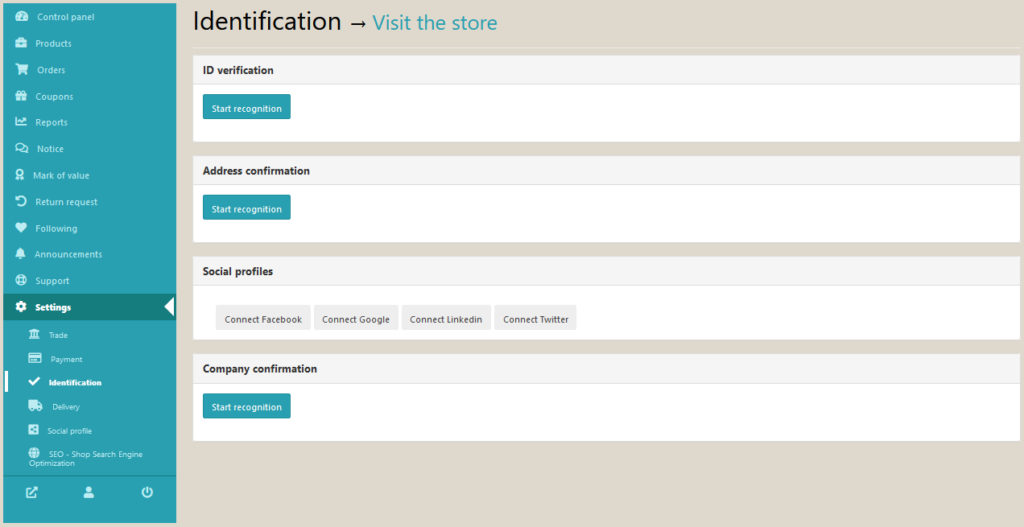Open Trade settings submenu
The image size is (1024, 527).
pyautogui.click(x=58, y=335)
